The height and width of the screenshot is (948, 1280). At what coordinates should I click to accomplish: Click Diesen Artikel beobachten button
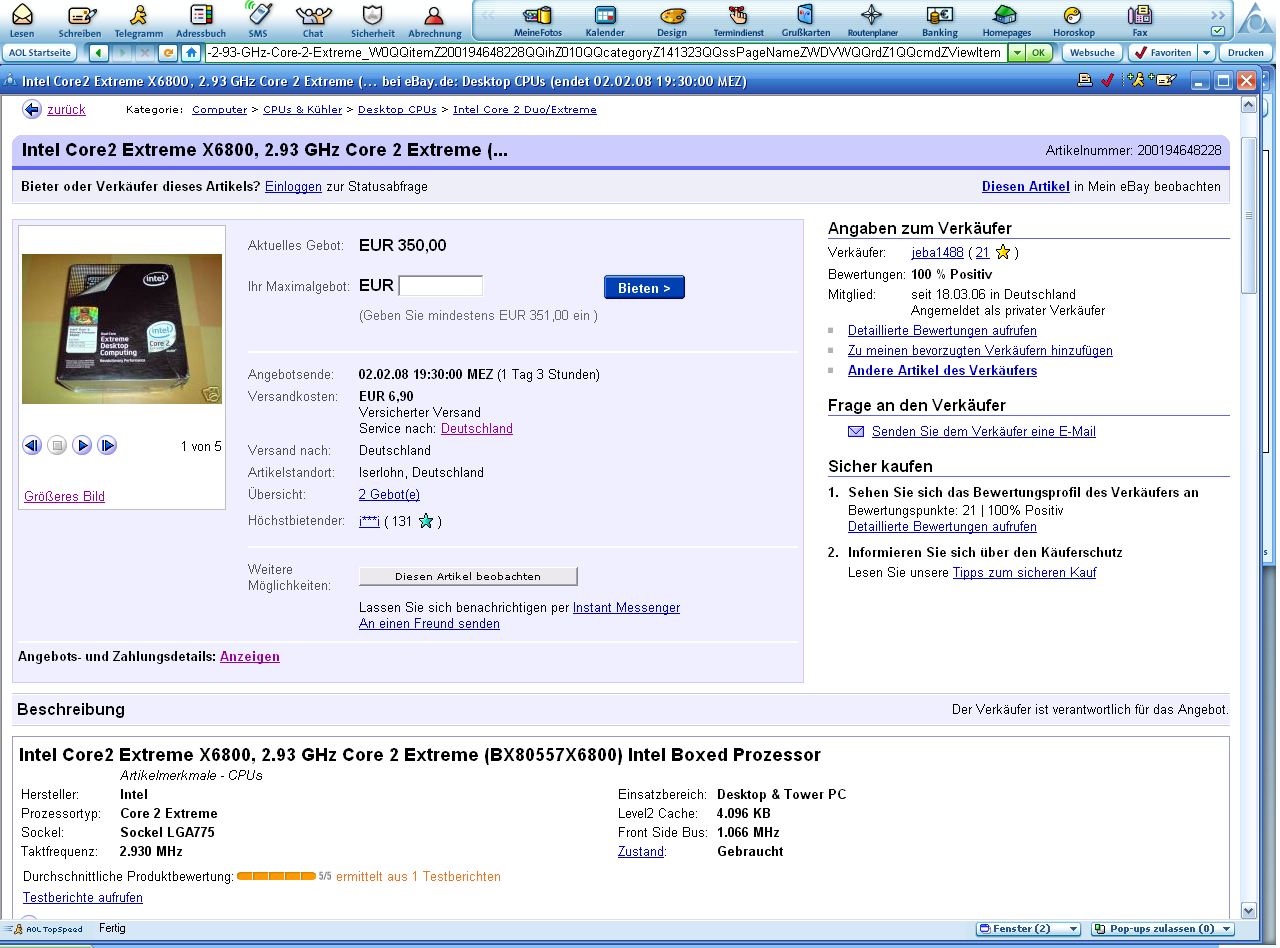pyautogui.click(x=468, y=576)
